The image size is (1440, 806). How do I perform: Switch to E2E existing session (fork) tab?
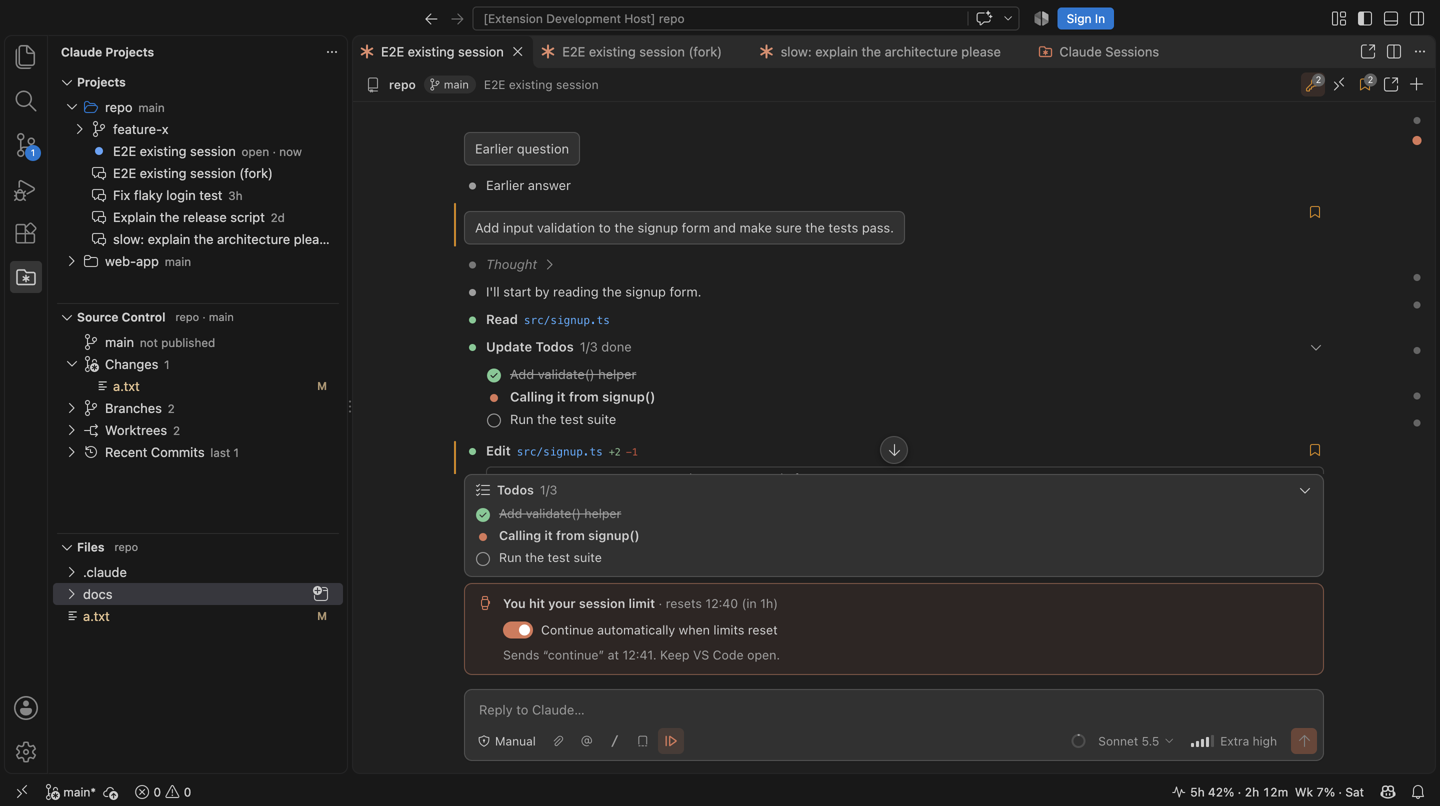tap(641, 52)
